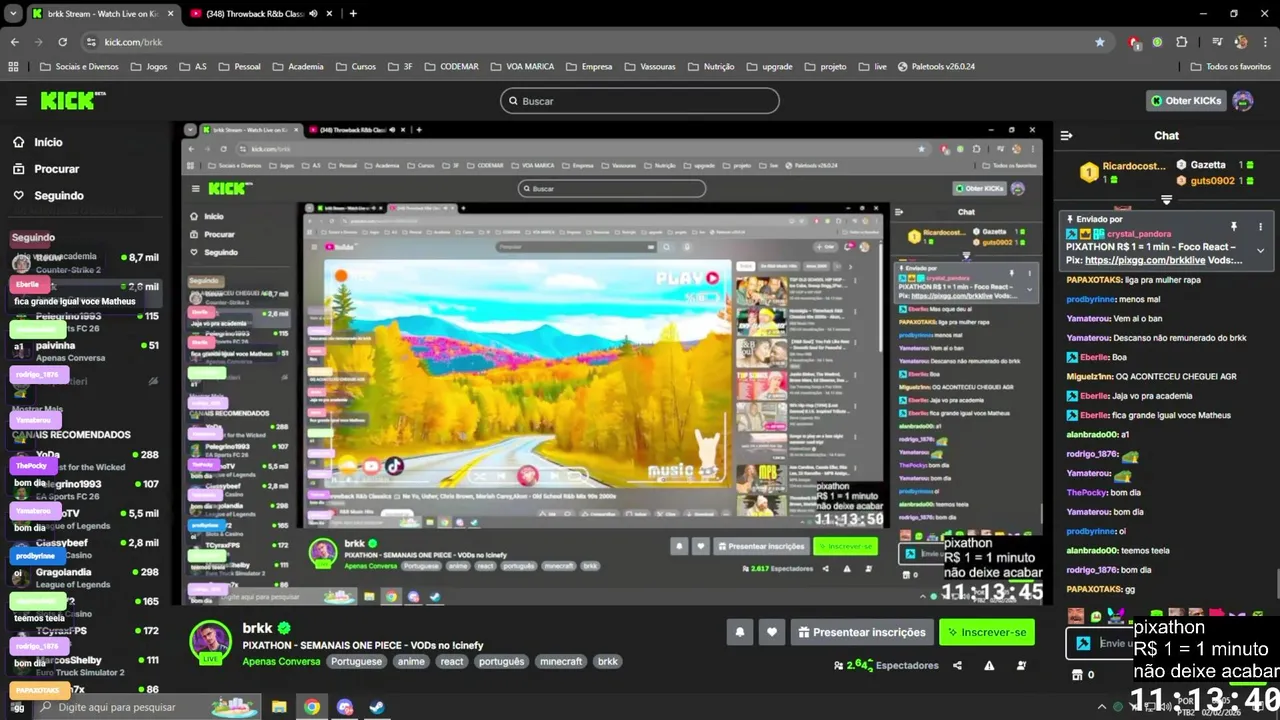This screenshot has width=1280, height=720.
Task: Expand gift leaderboard with down arrow
Action: pos(1166,200)
